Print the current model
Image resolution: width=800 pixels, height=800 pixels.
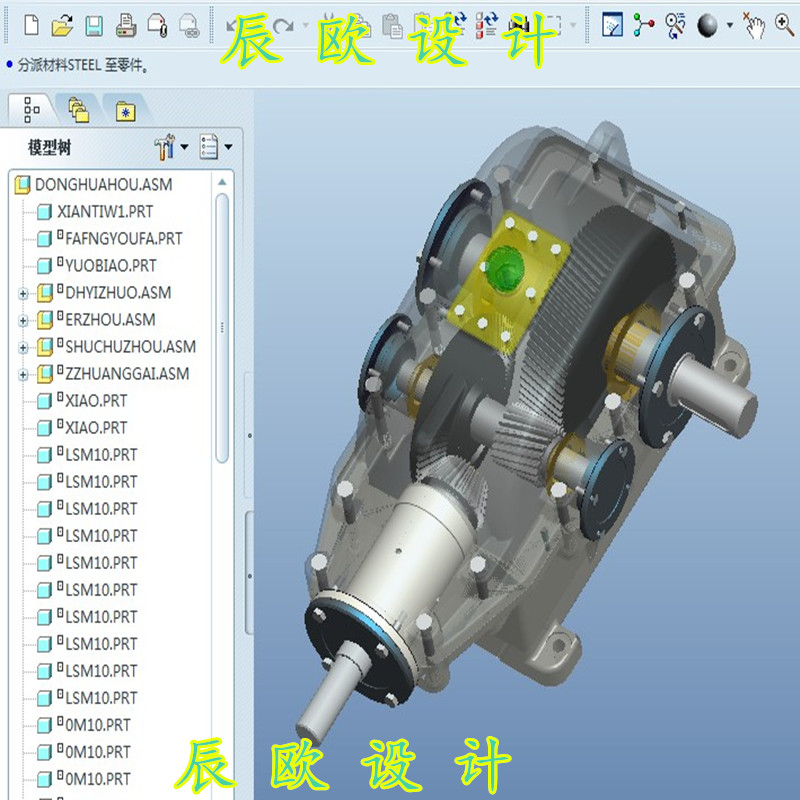(126, 25)
